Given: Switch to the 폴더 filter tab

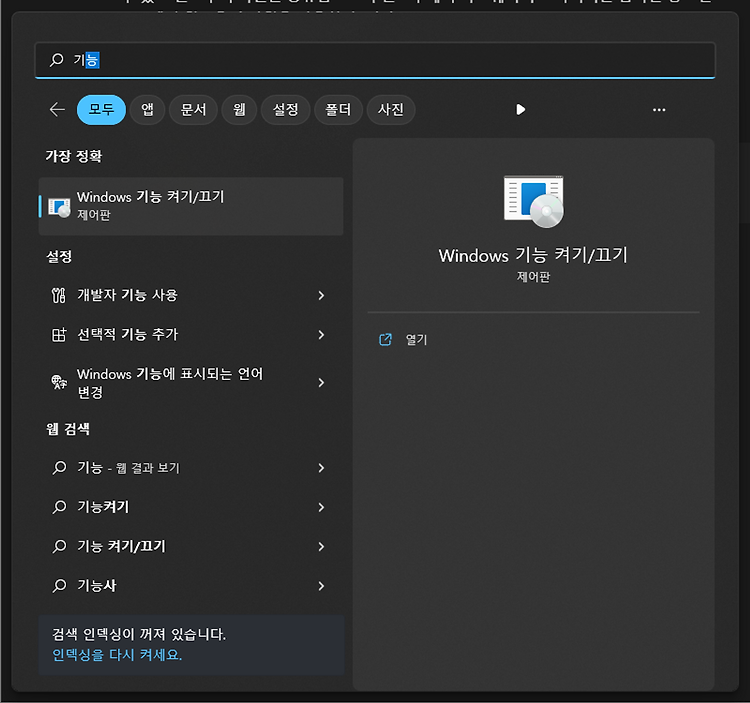Looking at the screenshot, I should tap(338, 110).
